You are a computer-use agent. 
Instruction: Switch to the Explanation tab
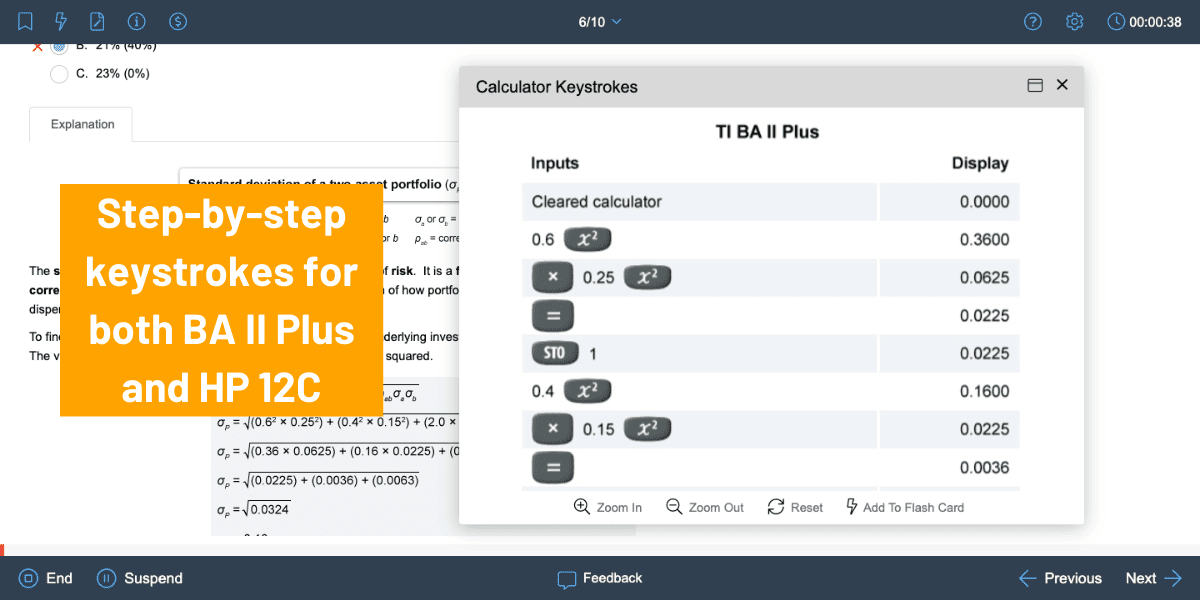(80, 123)
